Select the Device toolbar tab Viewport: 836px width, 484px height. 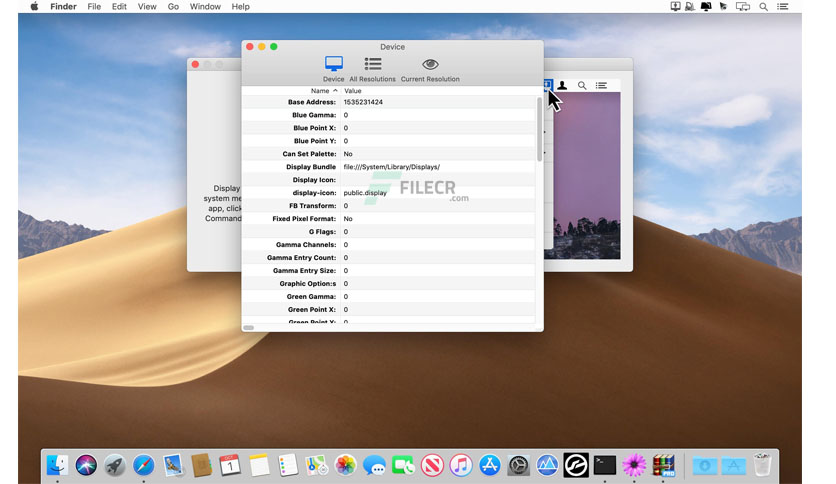tap(334, 69)
